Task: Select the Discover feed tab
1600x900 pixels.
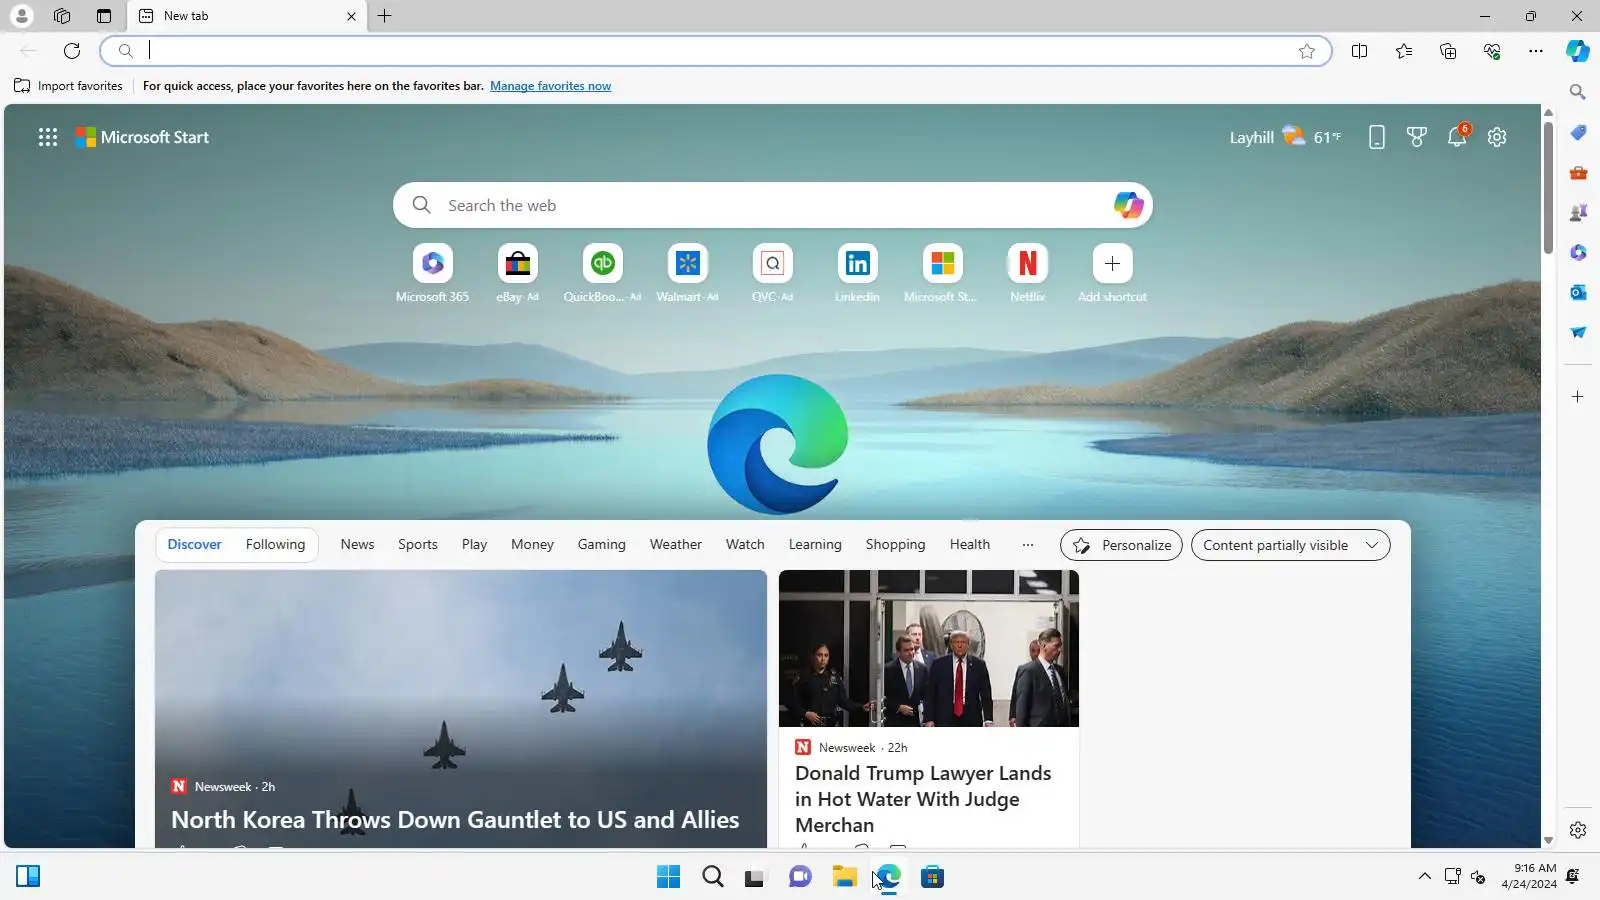Action: pyautogui.click(x=194, y=545)
